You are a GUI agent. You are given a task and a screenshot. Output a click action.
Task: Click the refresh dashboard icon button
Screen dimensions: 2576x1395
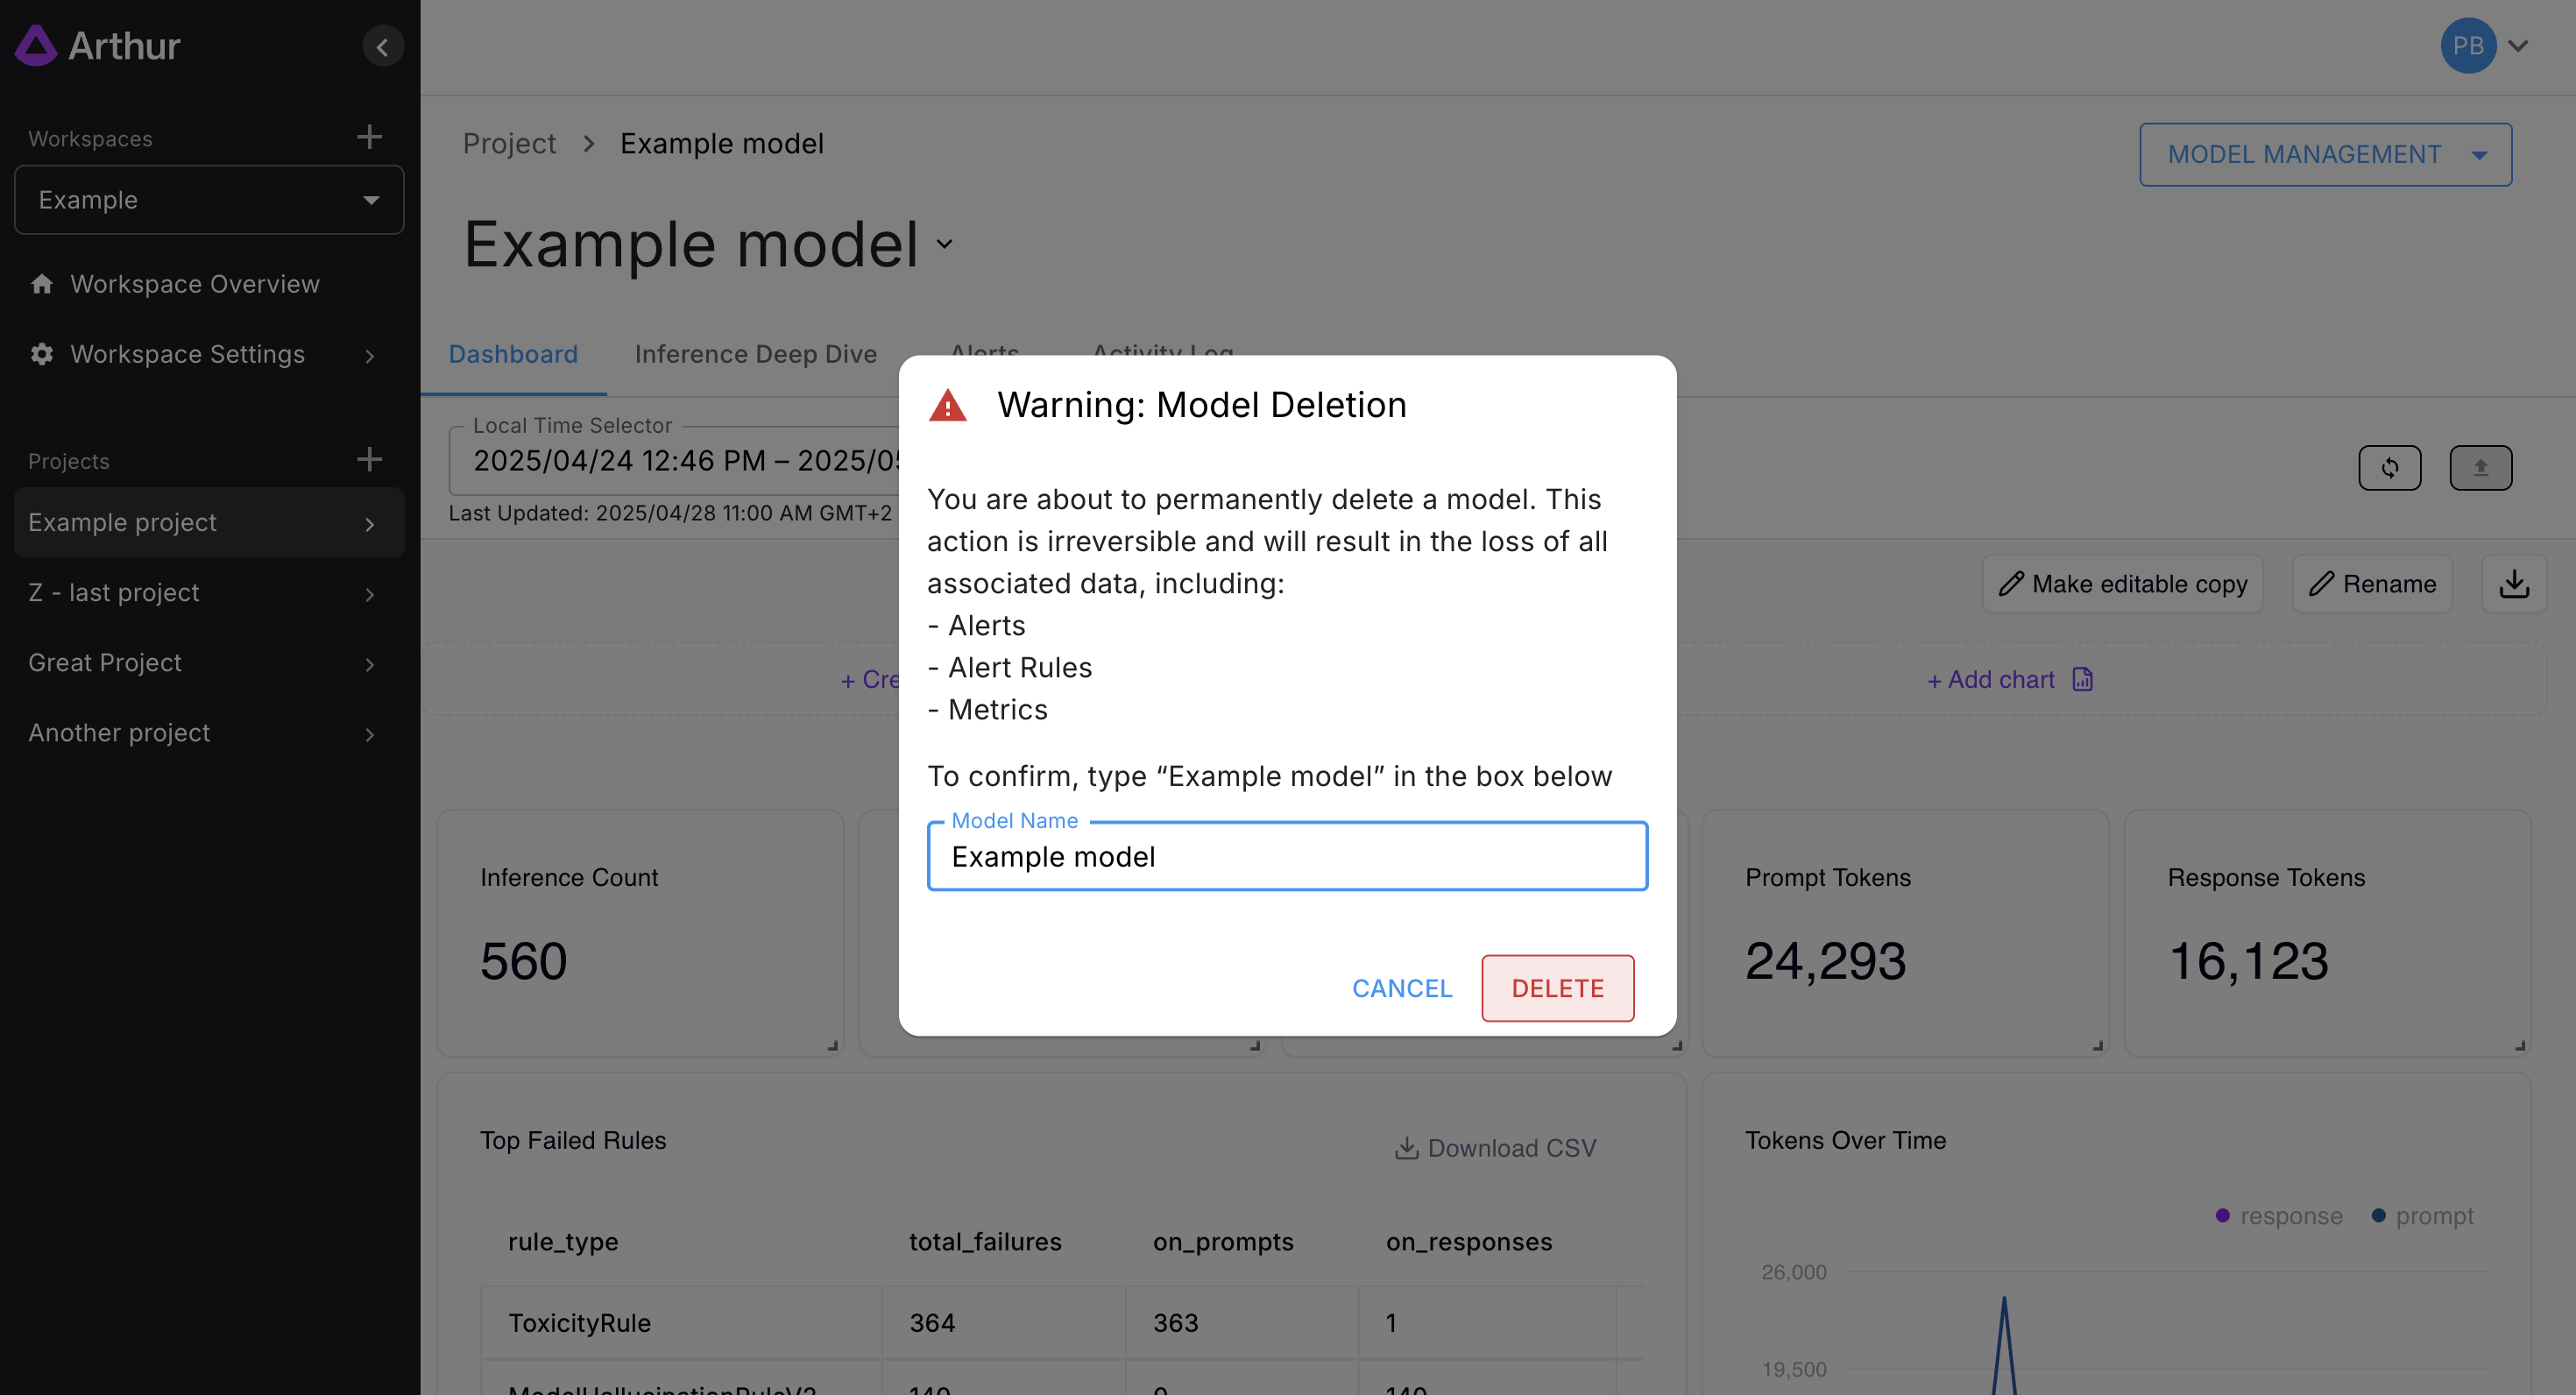point(2389,467)
